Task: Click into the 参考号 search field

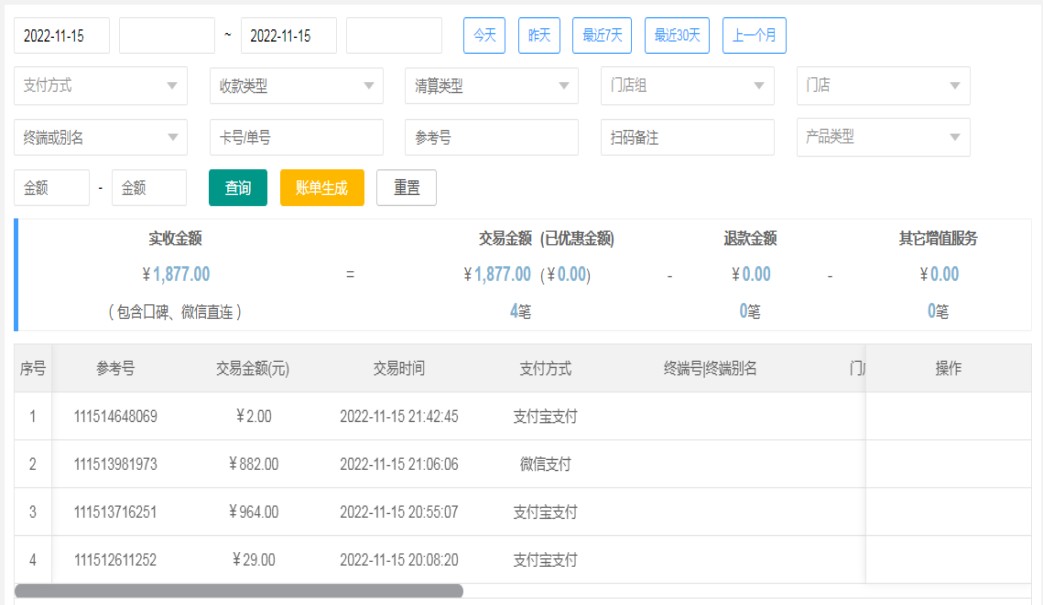Action: pyautogui.click(x=491, y=137)
